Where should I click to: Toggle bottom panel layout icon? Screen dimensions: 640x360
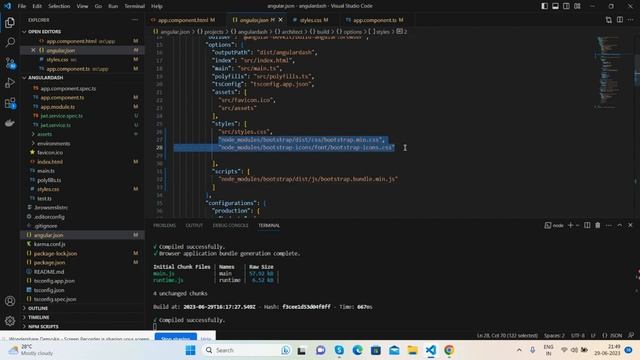click(556, 6)
